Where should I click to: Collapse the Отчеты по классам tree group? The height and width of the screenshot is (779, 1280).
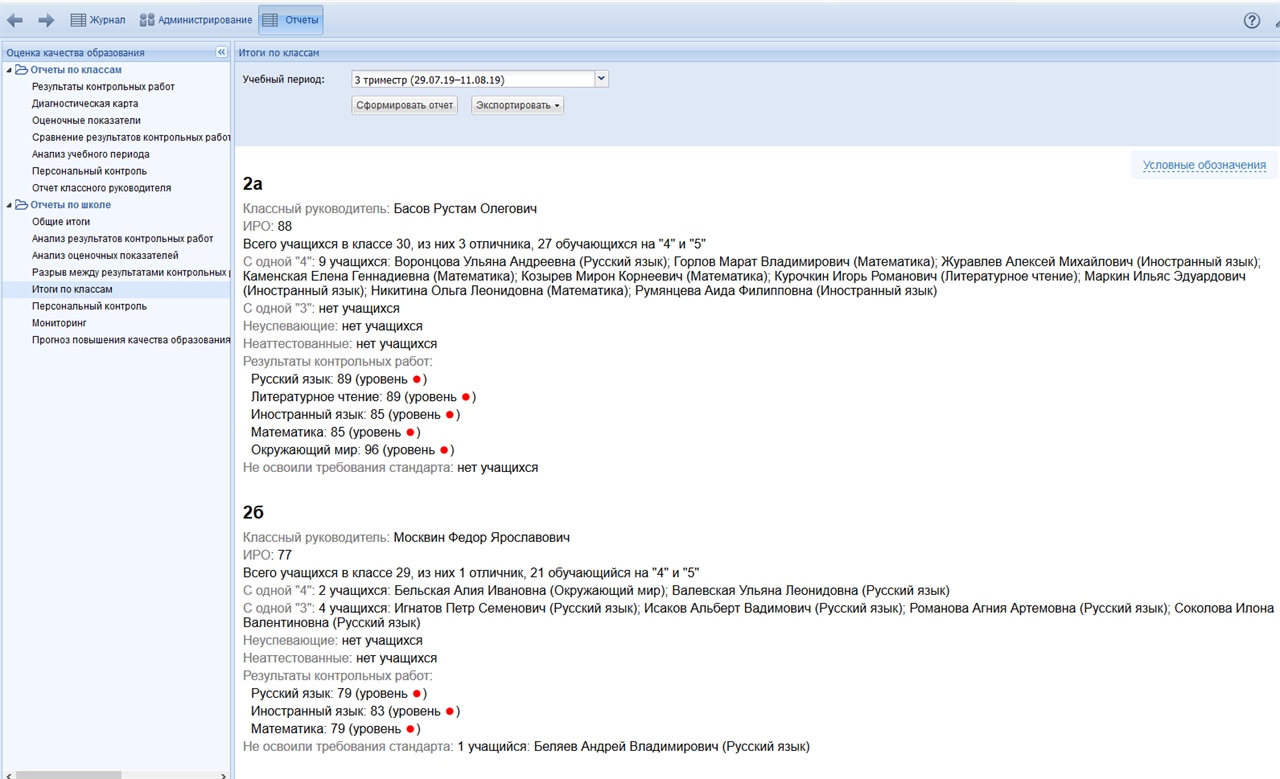click(x=9, y=70)
